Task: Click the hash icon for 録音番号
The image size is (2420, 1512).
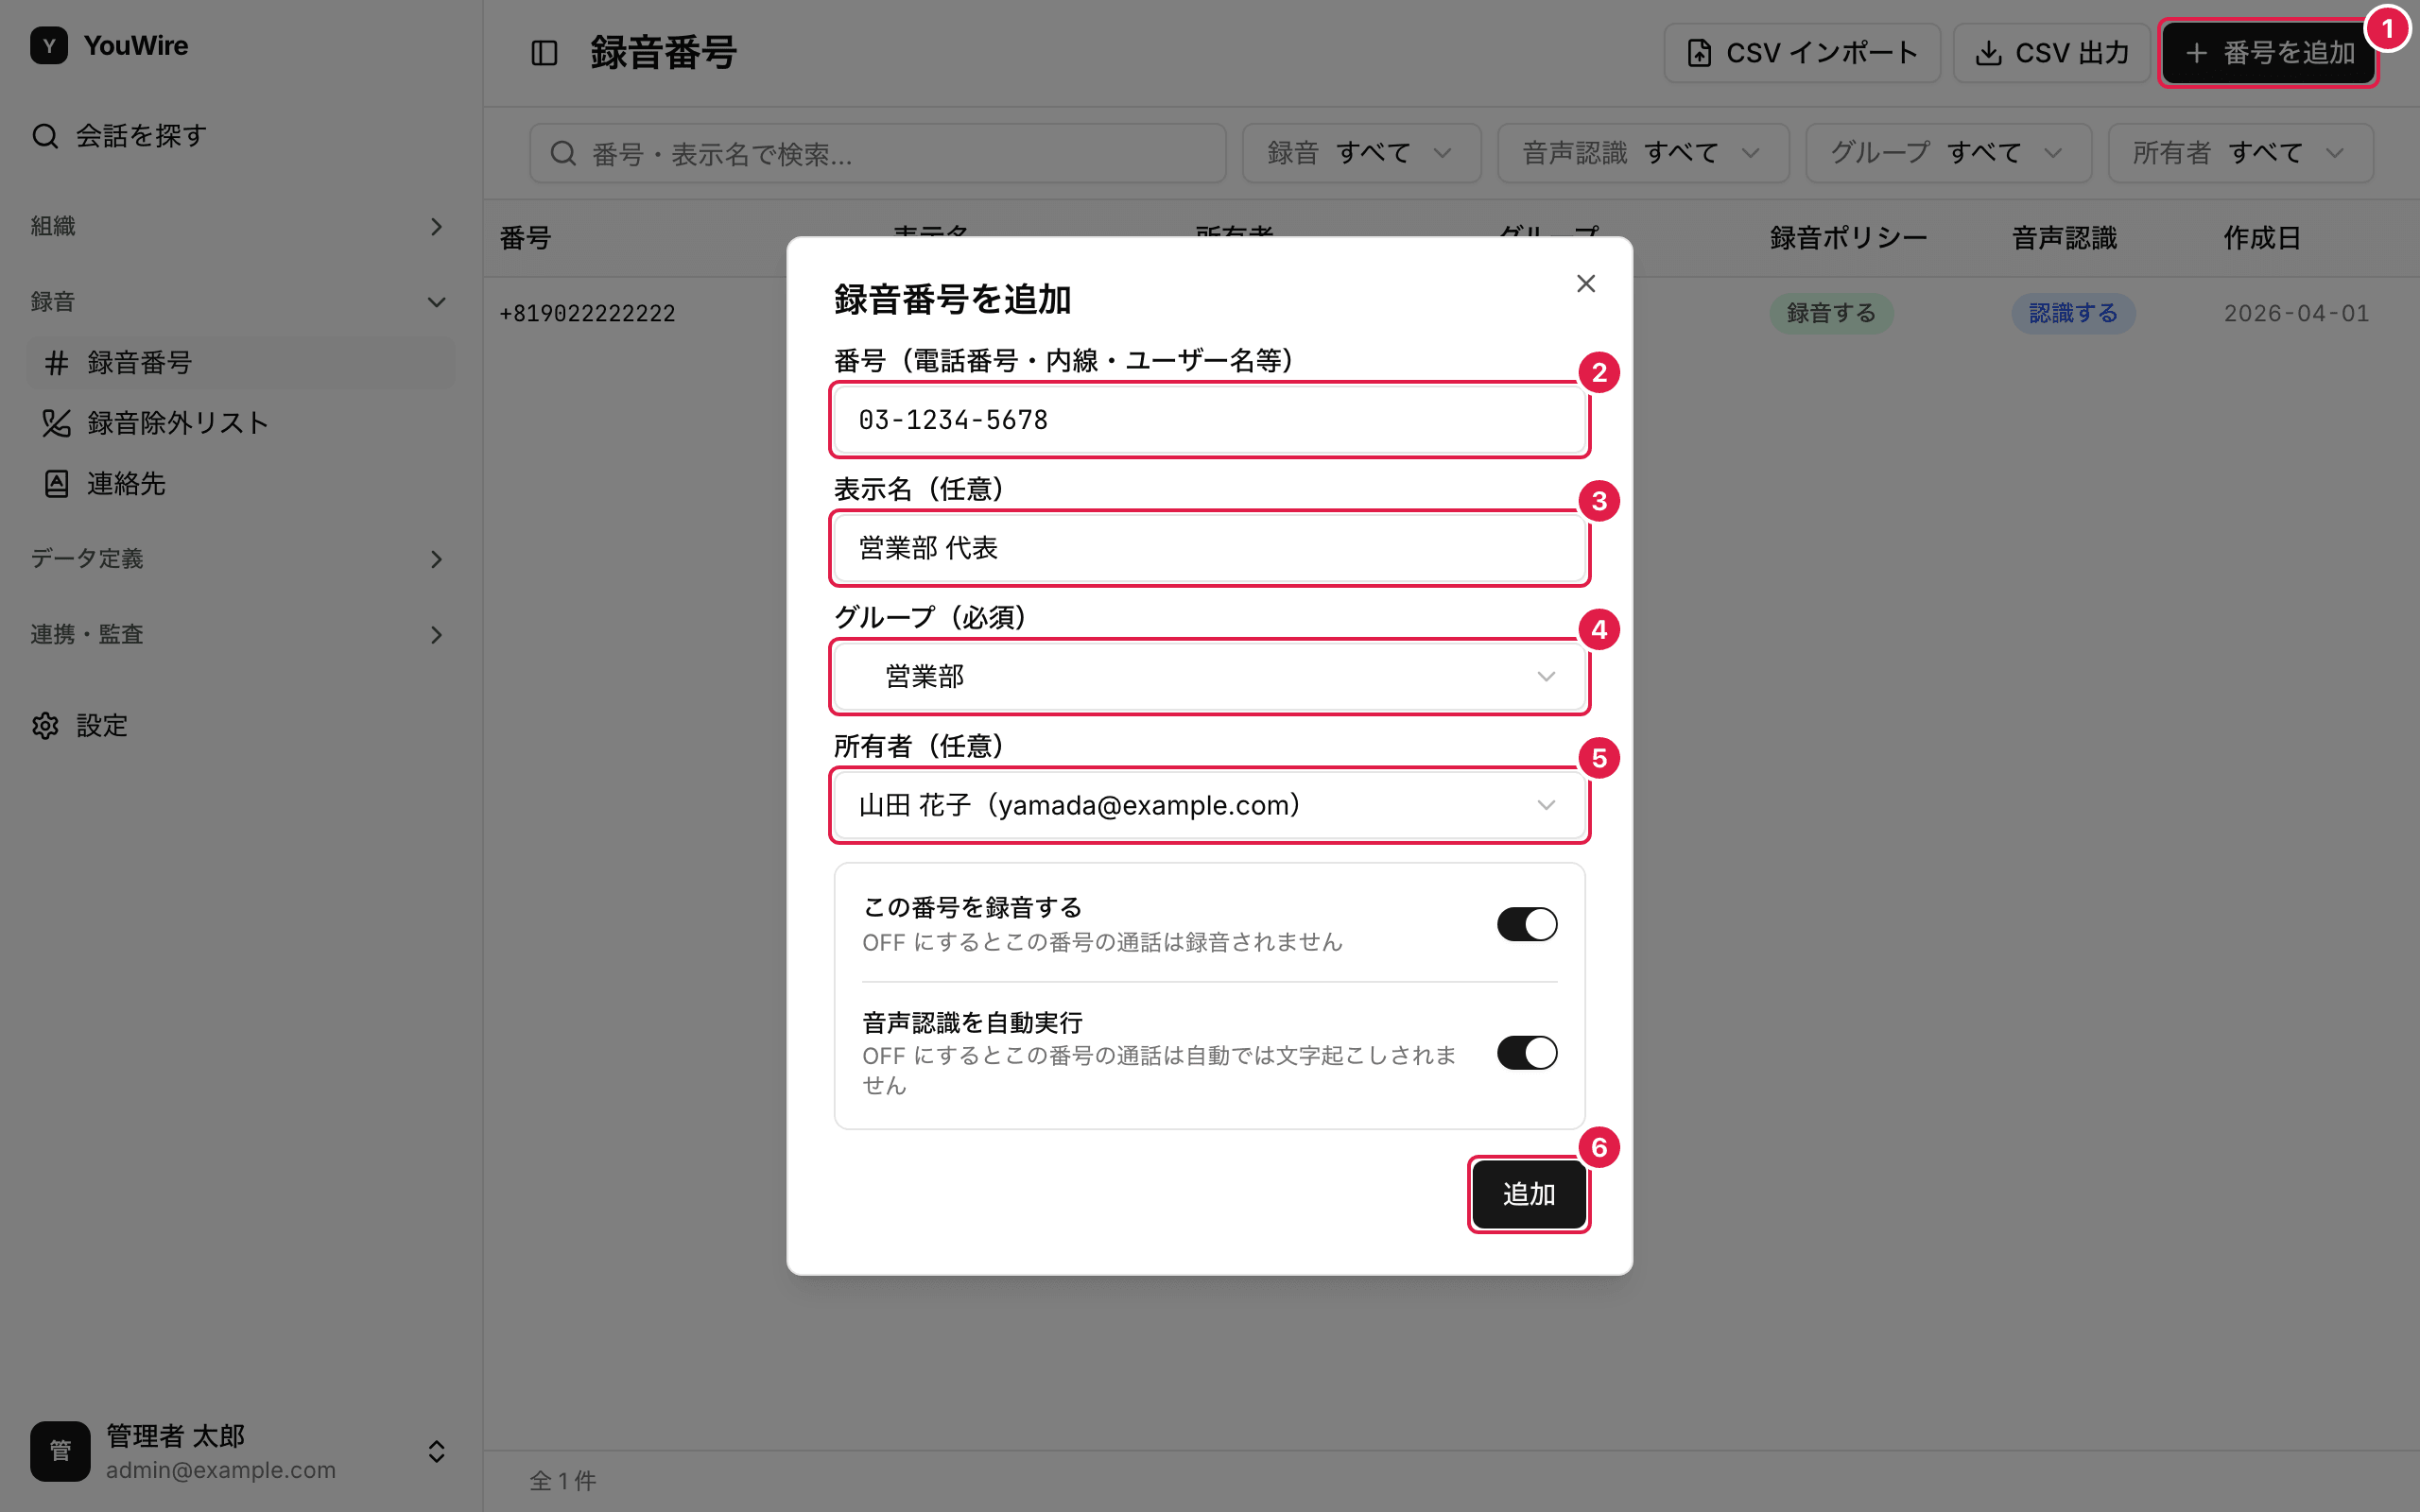Action: tap(57, 363)
